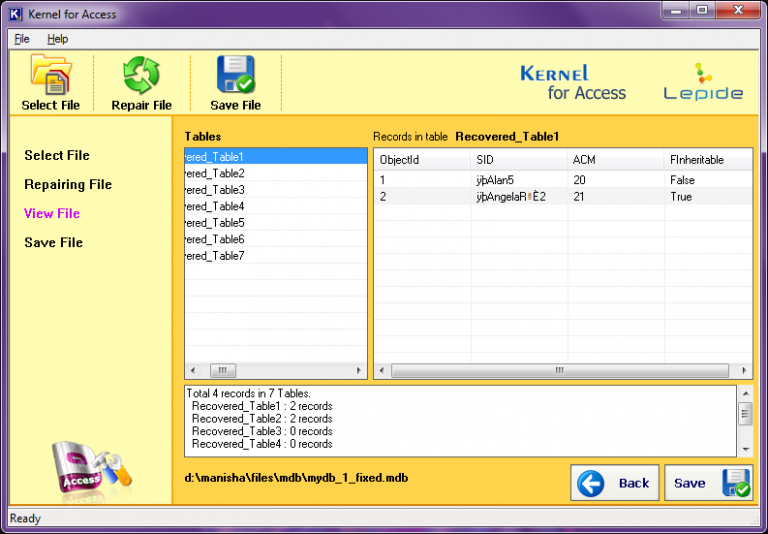Minimize the Kernel for Access window
The width and height of the screenshot is (768, 534).
click(676, 10)
